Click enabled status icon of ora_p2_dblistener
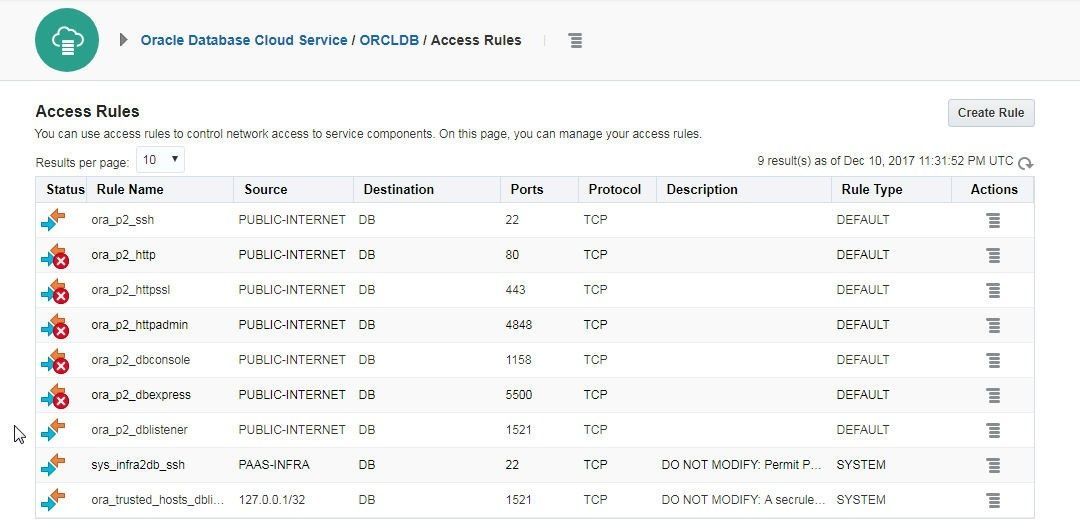Image resolution: width=1080 pixels, height=530 pixels. click(x=53, y=430)
